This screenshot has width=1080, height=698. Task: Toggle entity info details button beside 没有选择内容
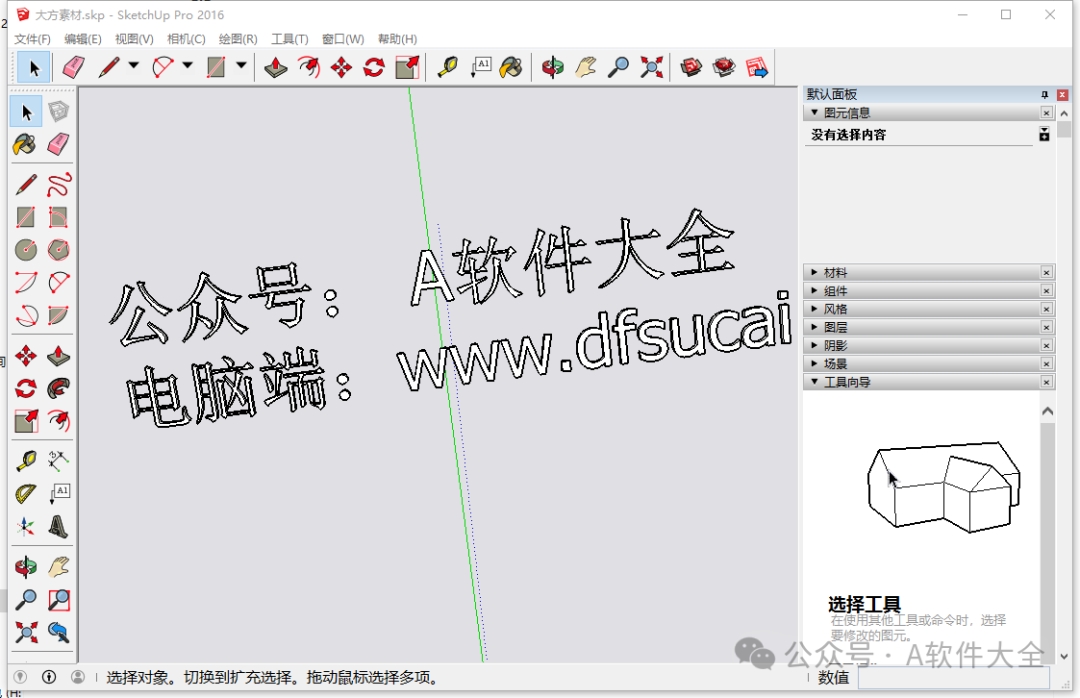[1044, 134]
